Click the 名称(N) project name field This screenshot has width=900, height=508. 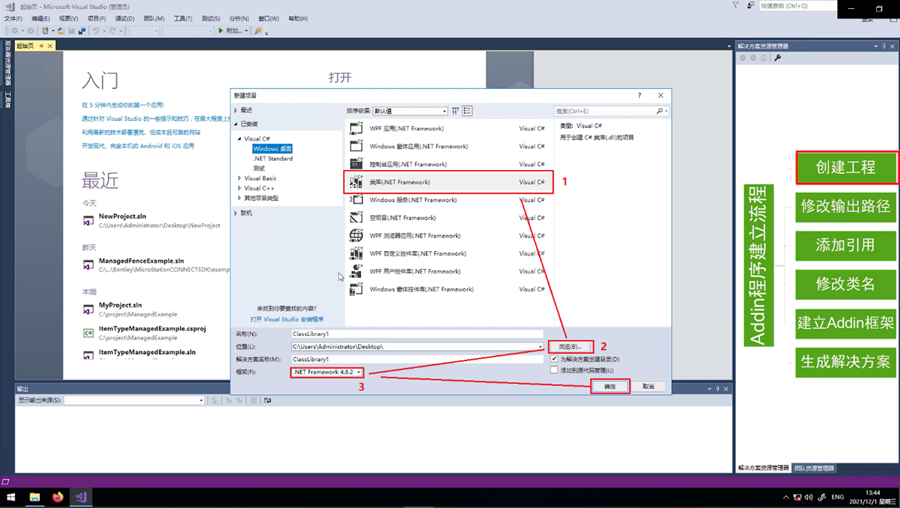click(417, 334)
